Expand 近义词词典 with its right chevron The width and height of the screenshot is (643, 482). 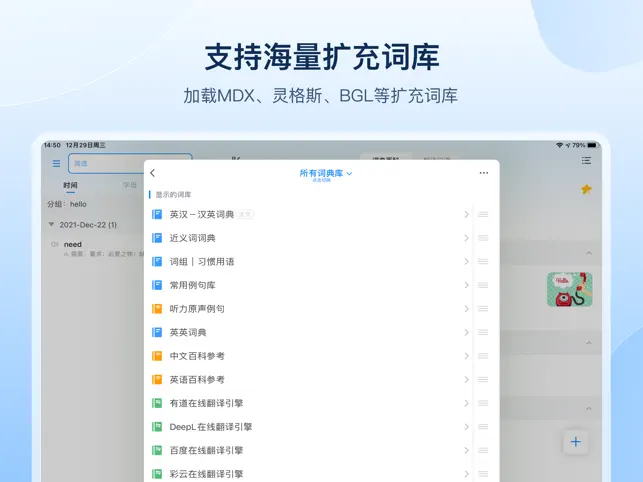pos(466,238)
